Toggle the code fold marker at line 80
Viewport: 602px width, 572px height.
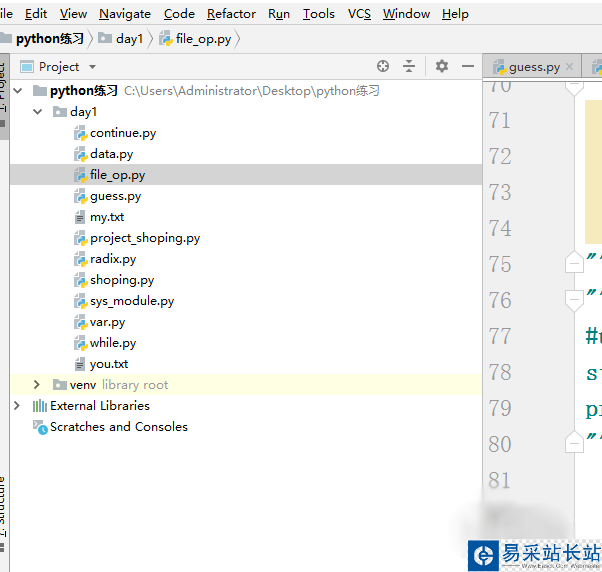click(x=574, y=443)
